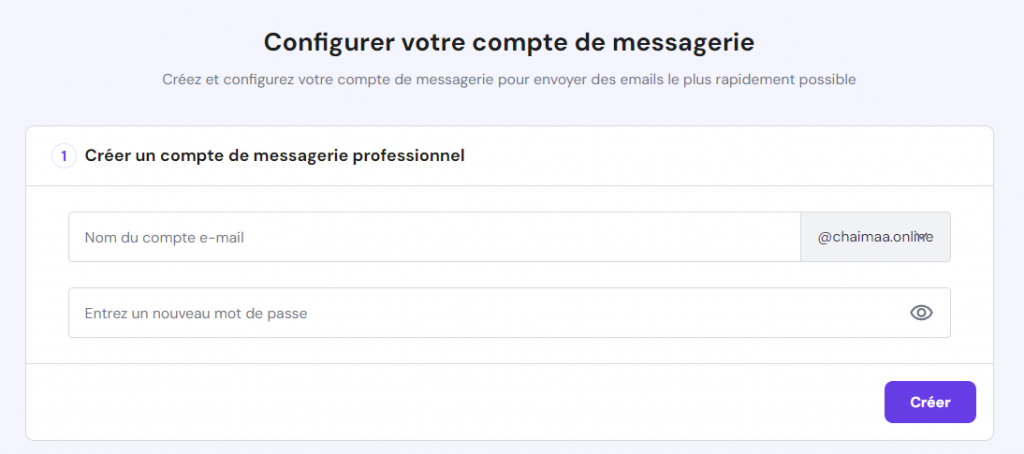
Task: Open the @chaimaa.online domain dropdown
Action: (x=875, y=237)
